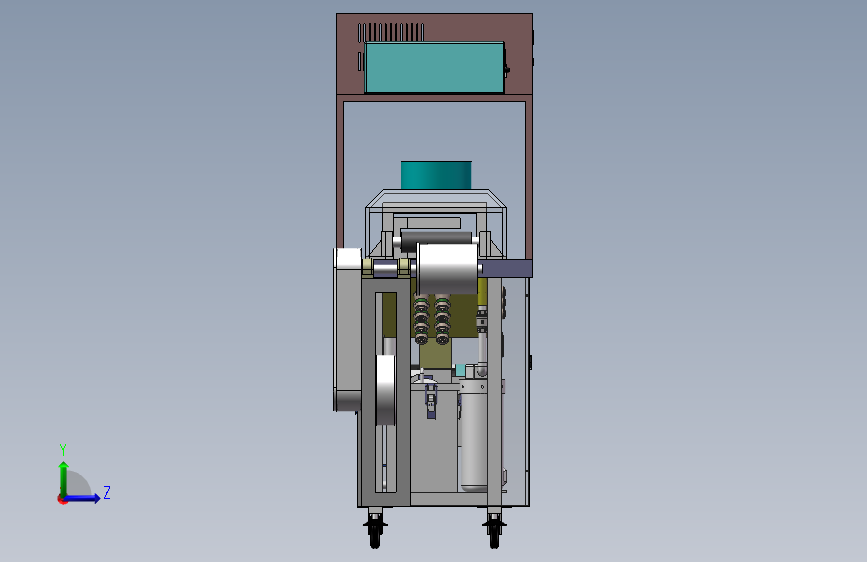Select the gray belt guard cover on left side
867x562 pixels.
[348, 330]
